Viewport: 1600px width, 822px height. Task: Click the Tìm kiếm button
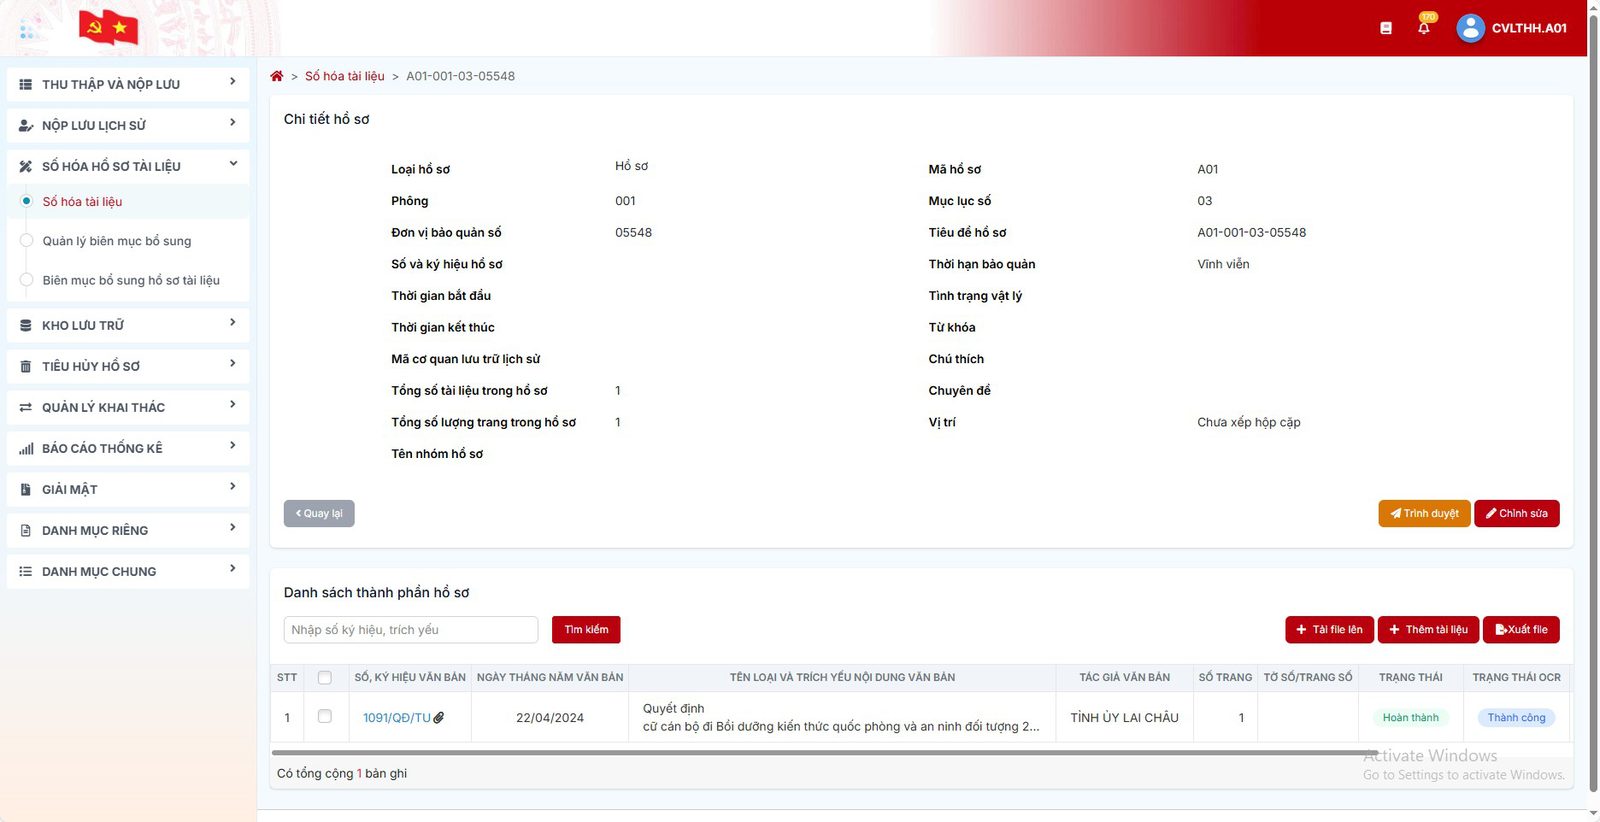(x=586, y=630)
